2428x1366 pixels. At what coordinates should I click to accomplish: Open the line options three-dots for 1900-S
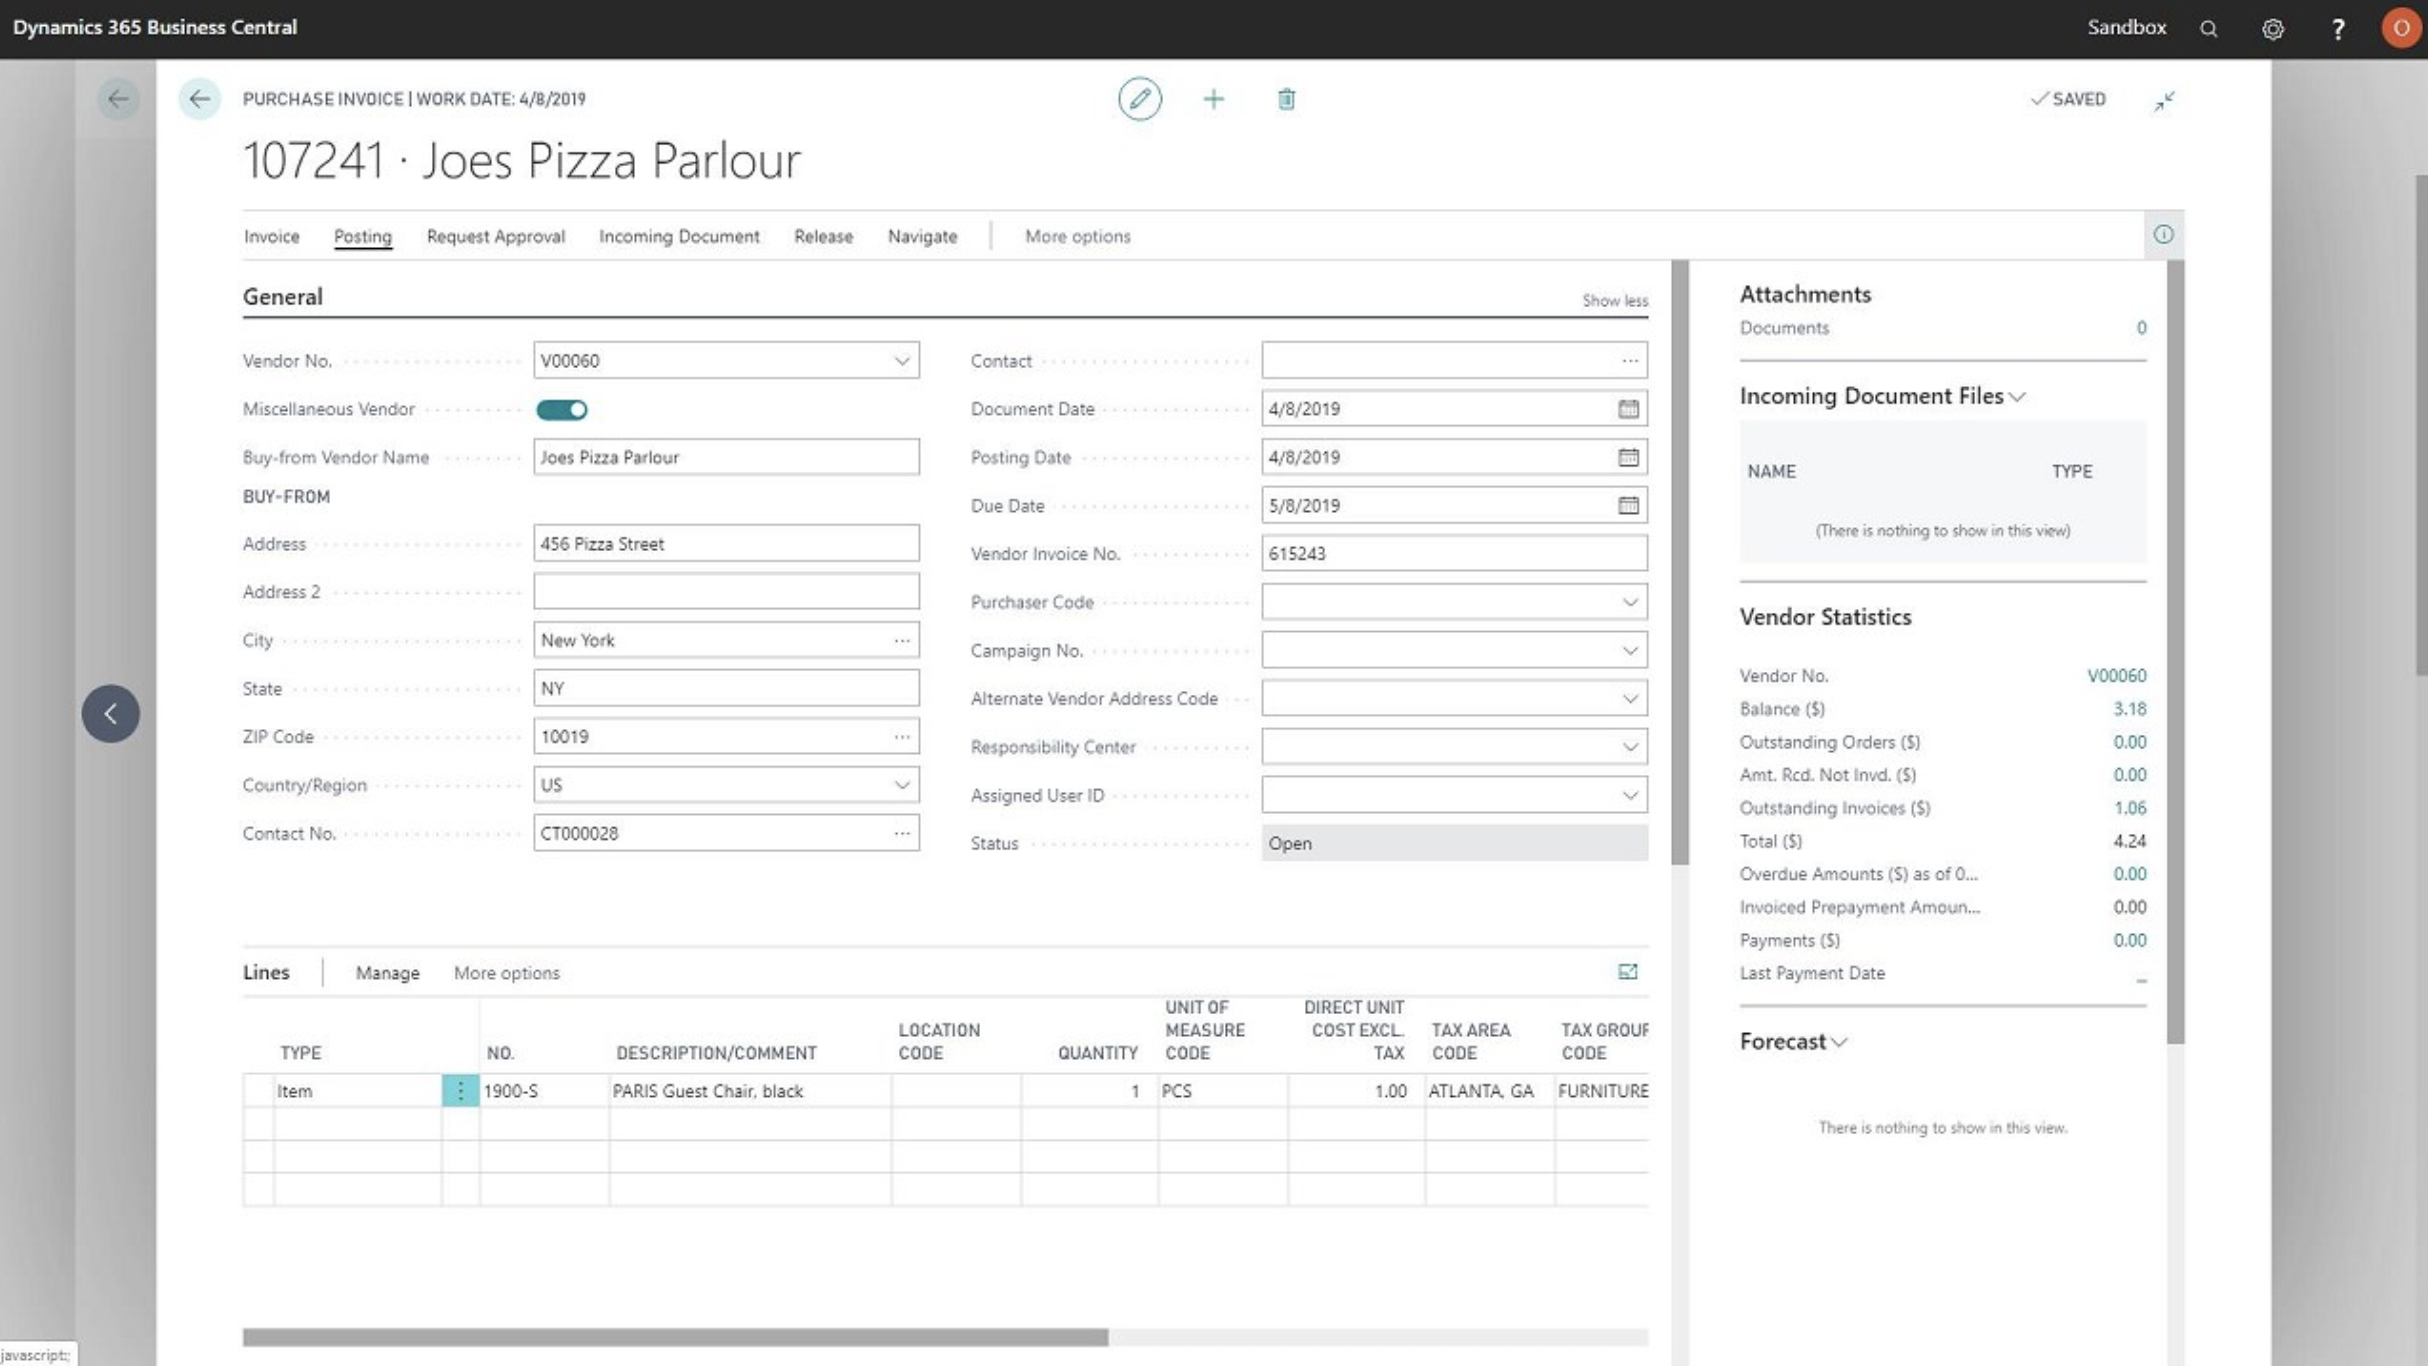(460, 1091)
